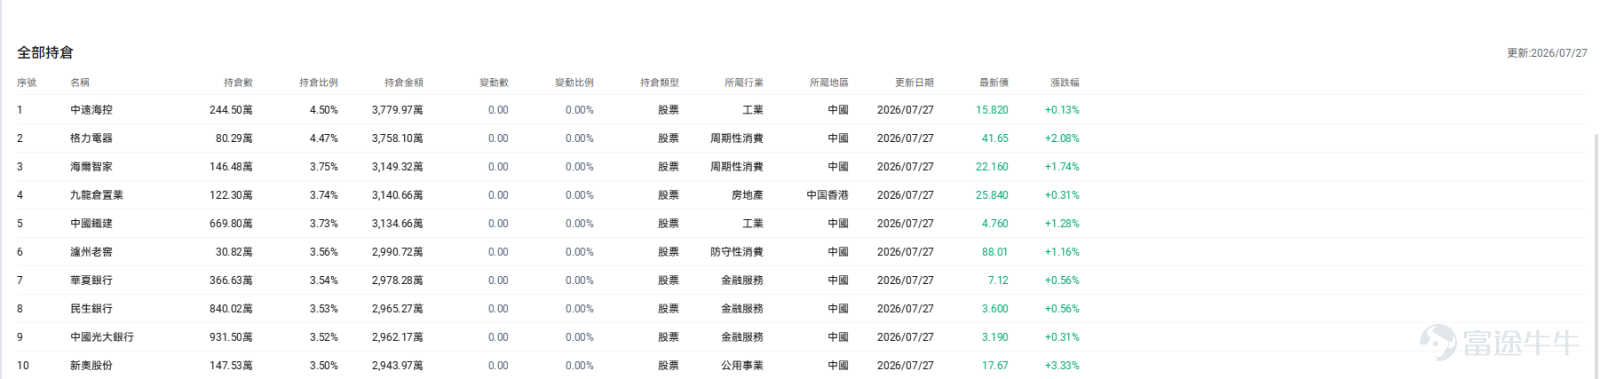Click holding ratio 4.50%
The height and width of the screenshot is (379, 1600).
(324, 110)
